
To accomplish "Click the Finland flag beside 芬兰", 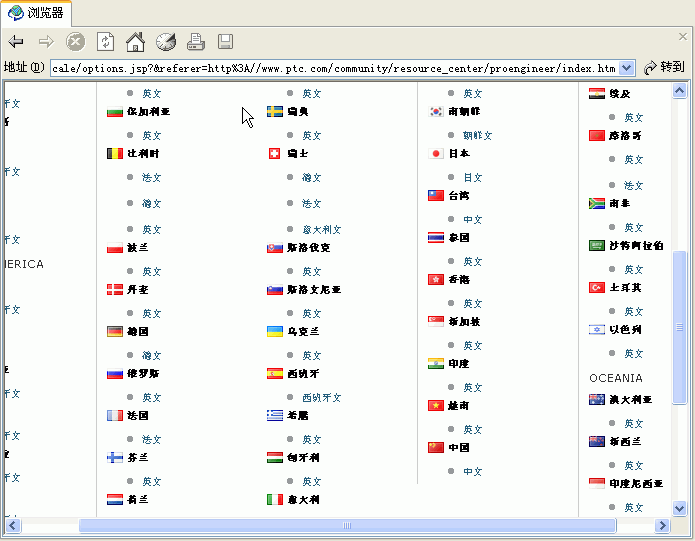I will click(x=115, y=458).
